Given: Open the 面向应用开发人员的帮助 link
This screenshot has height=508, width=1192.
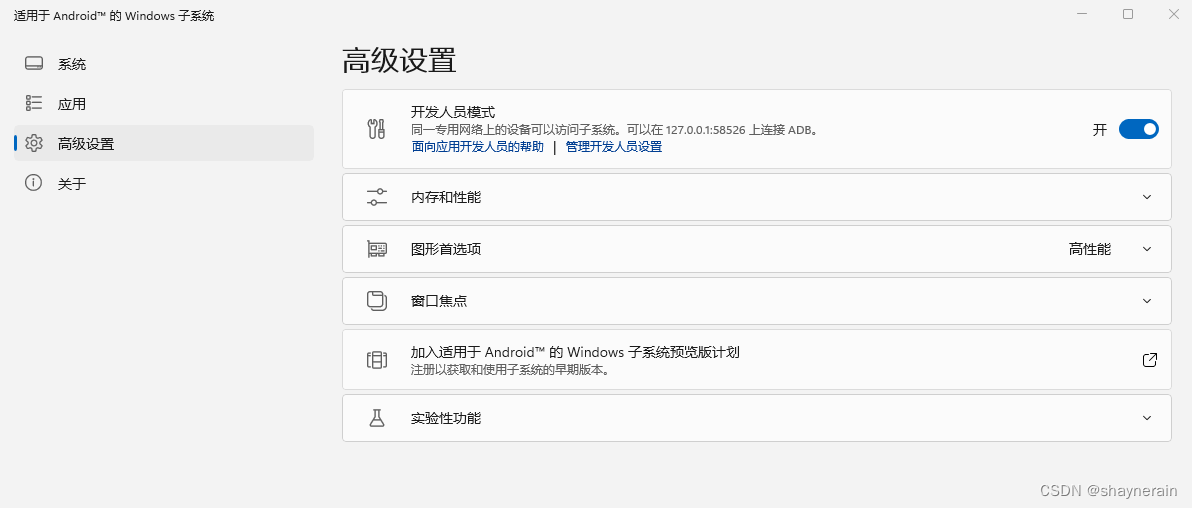Looking at the screenshot, I should click(477, 147).
